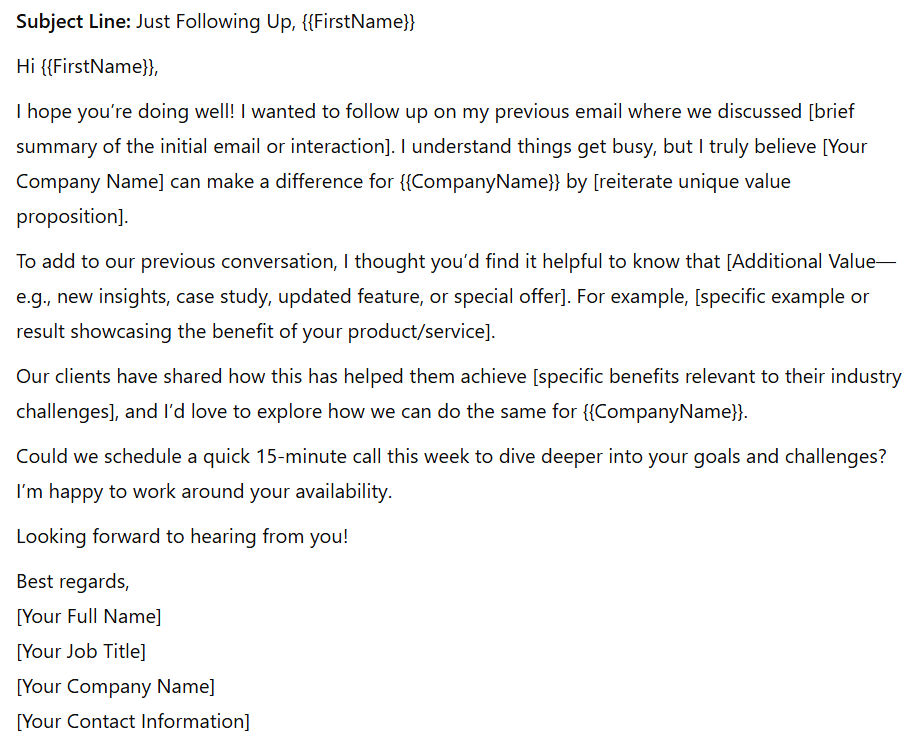This screenshot has height=748, width=915.
Task: Click the '[Your Contact Information]' placeholder
Action: pos(133,721)
